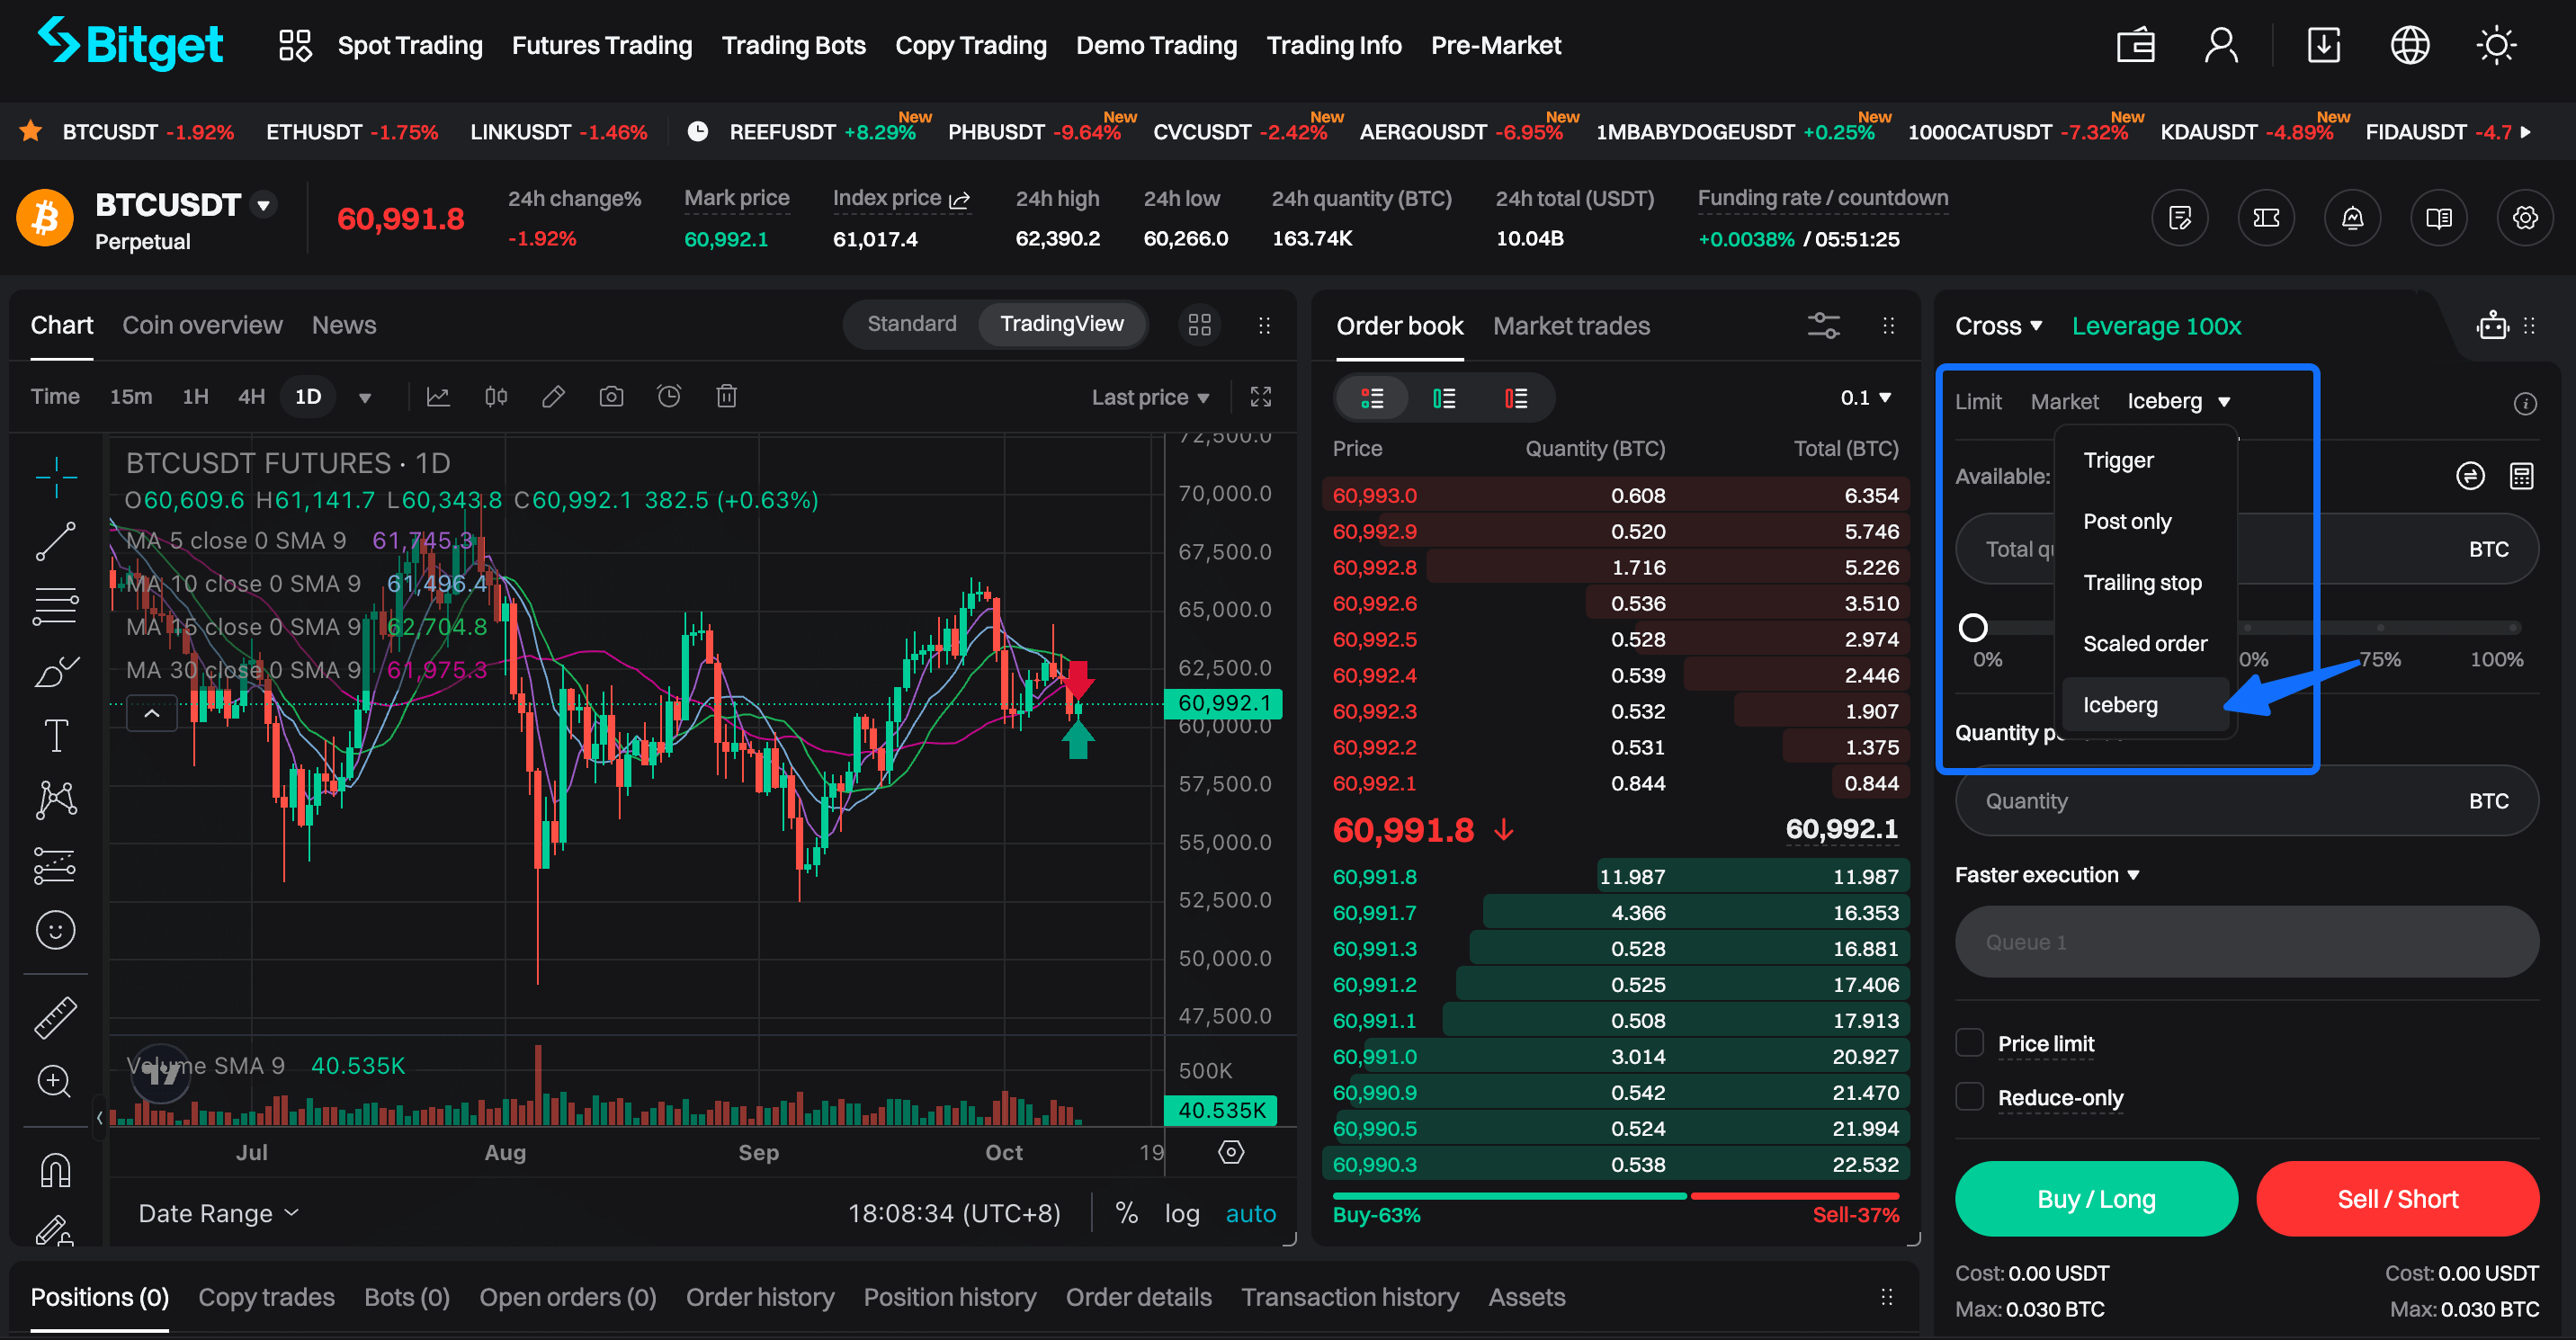
Task: Open more time intervals dropdown arrow
Action: (x=365, y=398)
